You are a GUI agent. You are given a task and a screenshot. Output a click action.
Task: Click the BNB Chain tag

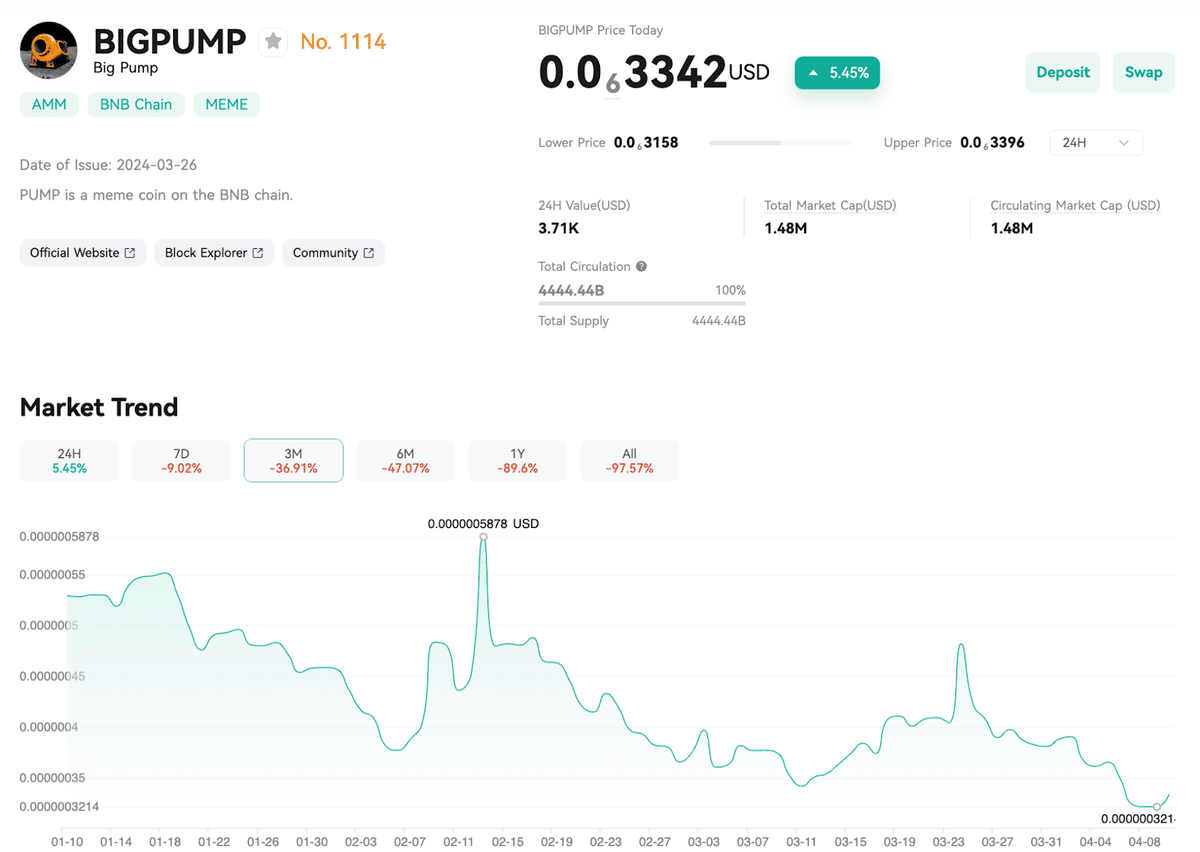[x=136, y=104]
